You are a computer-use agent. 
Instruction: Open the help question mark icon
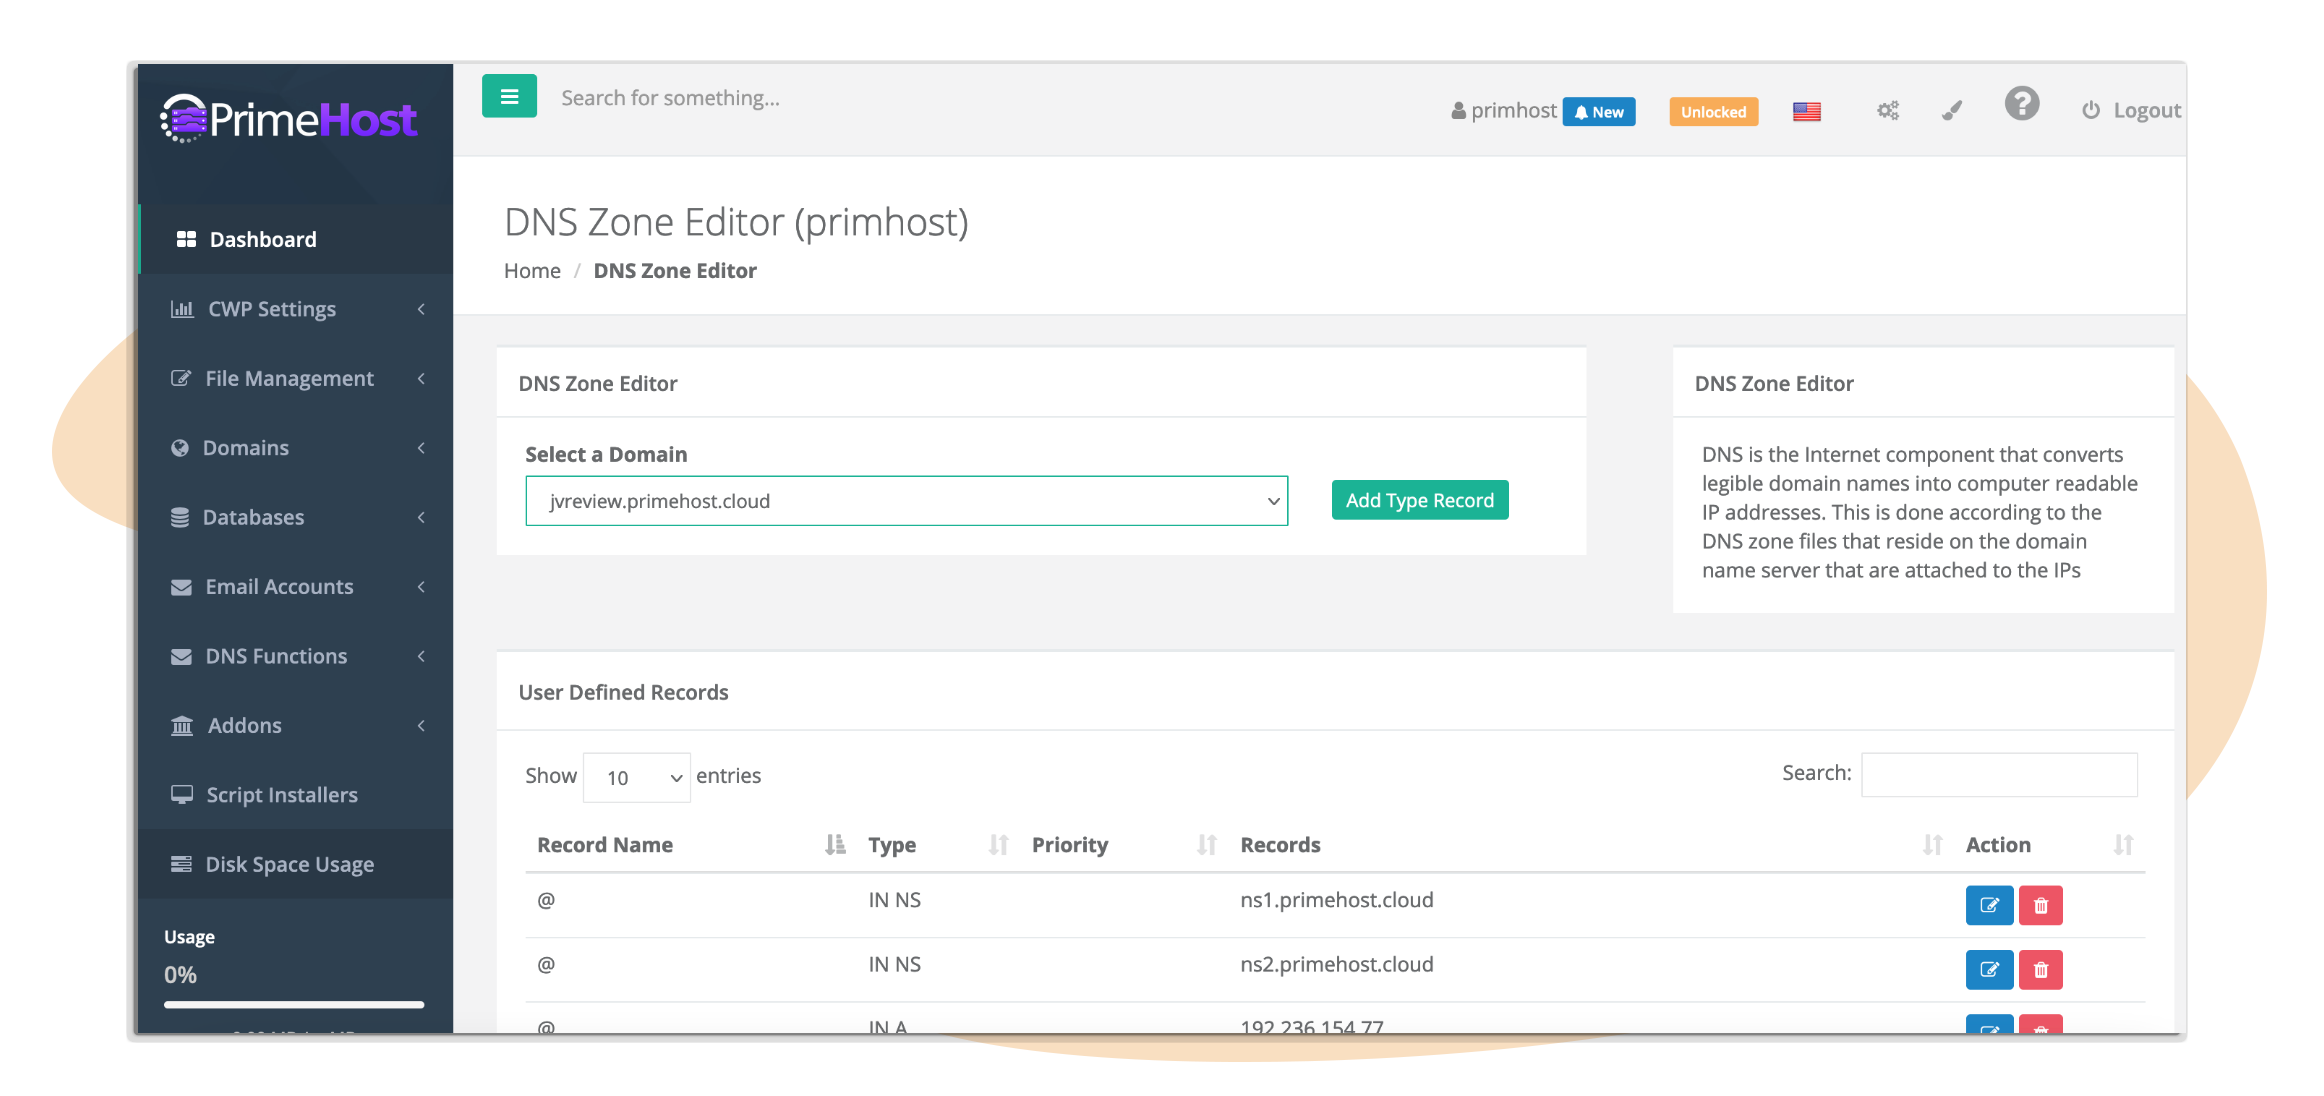pyautogui.click(x=2021, y=104)
